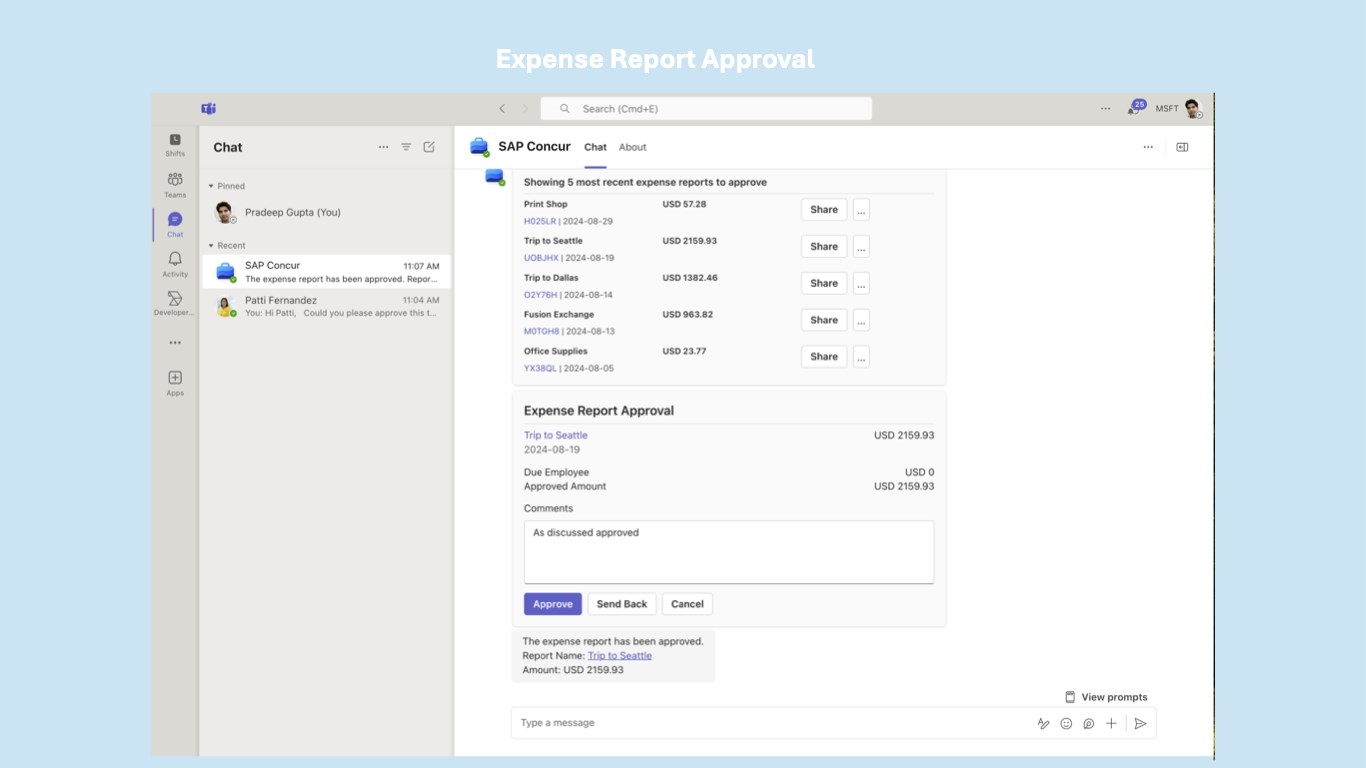Open more options in SAP Concur header
The width and height of the screenshot is (1366, 768).
[1148, 147]
